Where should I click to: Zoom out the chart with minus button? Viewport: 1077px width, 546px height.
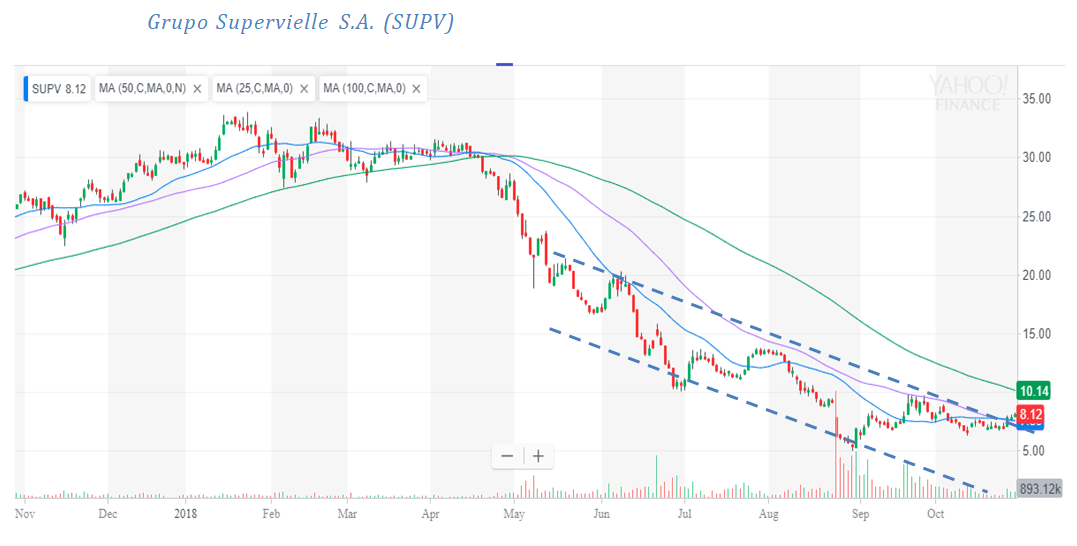[508, 456]
